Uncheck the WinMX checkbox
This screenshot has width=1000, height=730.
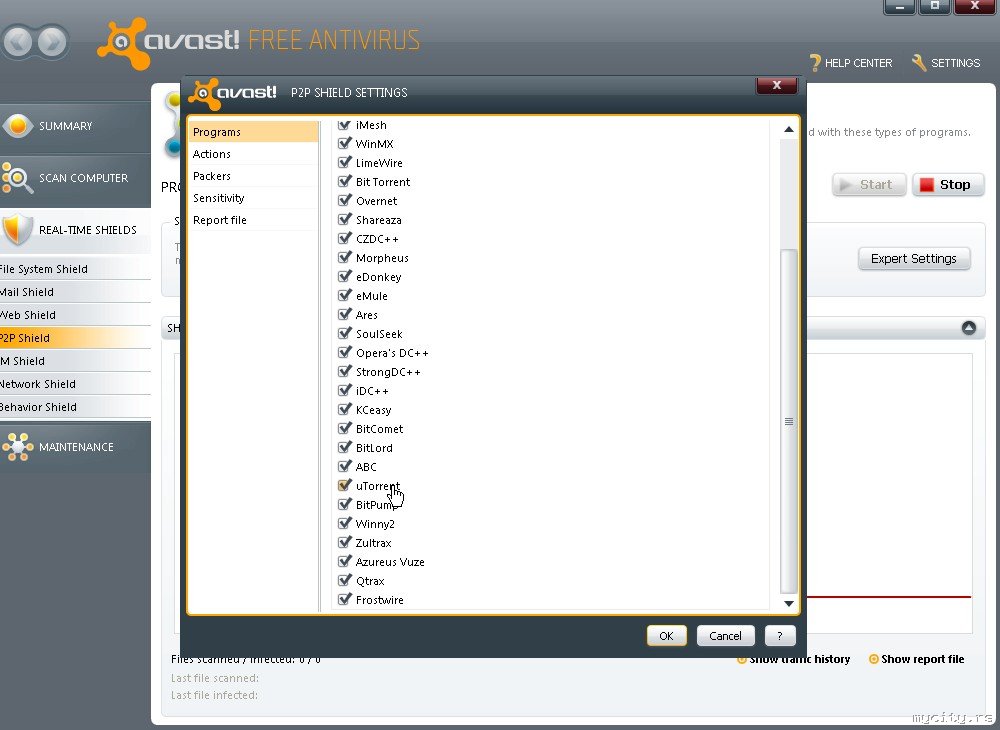coord(345,143)
